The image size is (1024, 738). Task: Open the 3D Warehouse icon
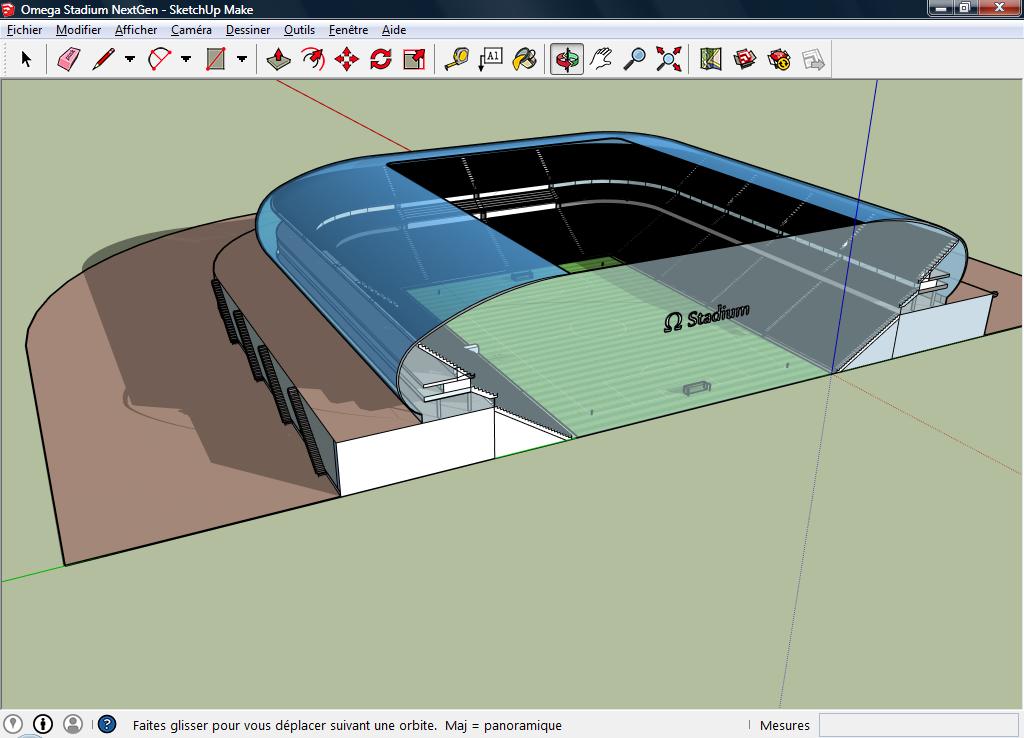tap(745, 60)
